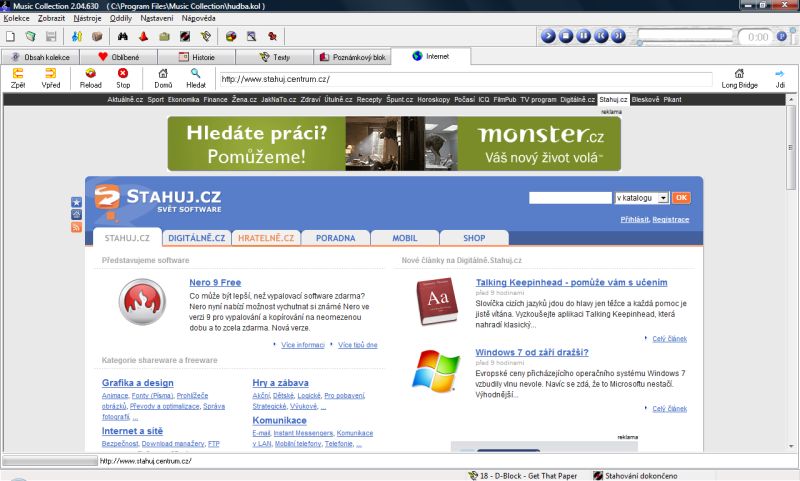This screenshot has width=800, height=481.
Task: Open the Nástroje menu
Action: (x=87, y=18)
